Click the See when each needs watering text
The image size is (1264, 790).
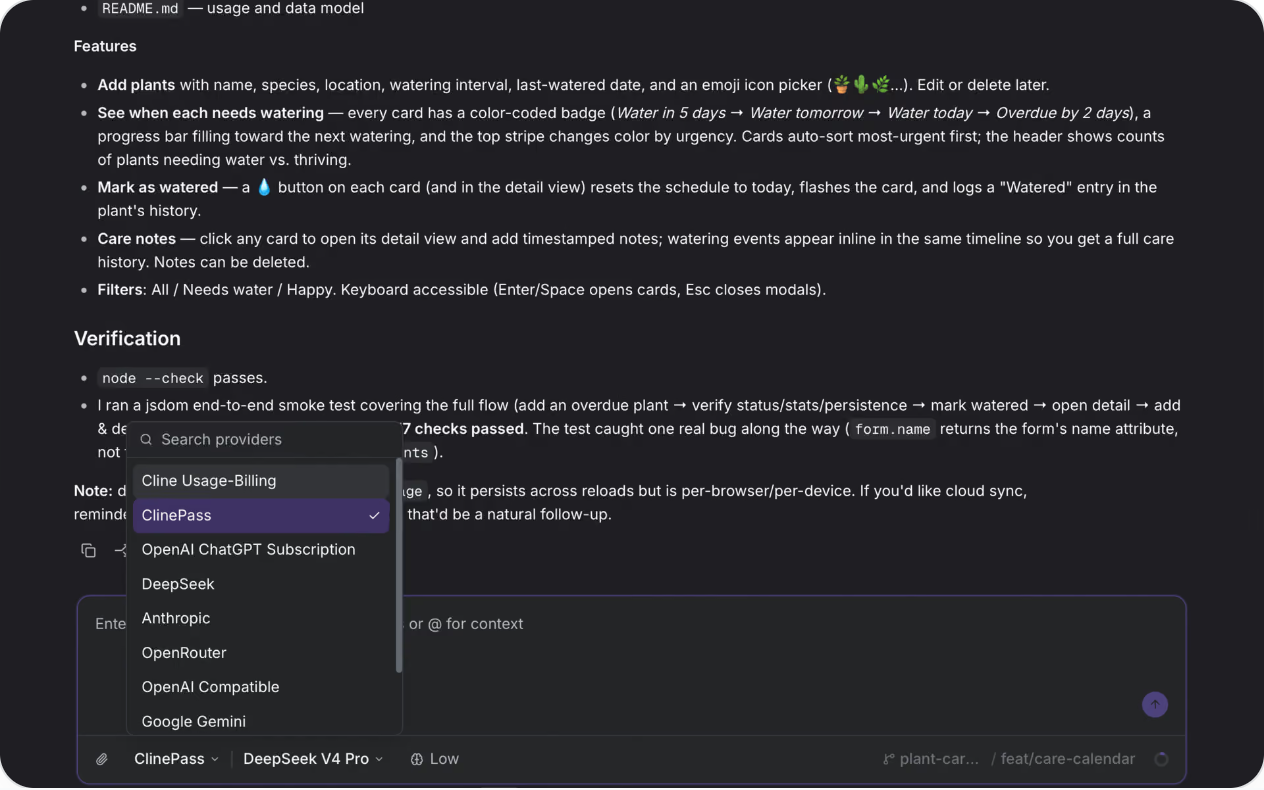pos(211,113)
